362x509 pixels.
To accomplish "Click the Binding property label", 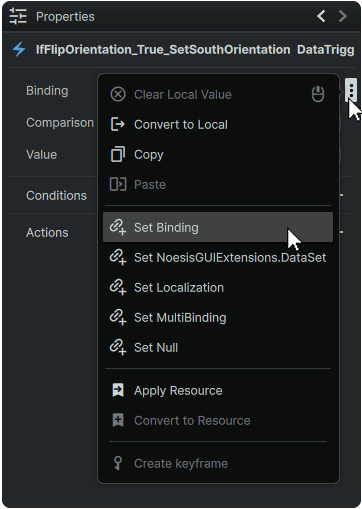I will pyautogui.click(x=47, y=91).
